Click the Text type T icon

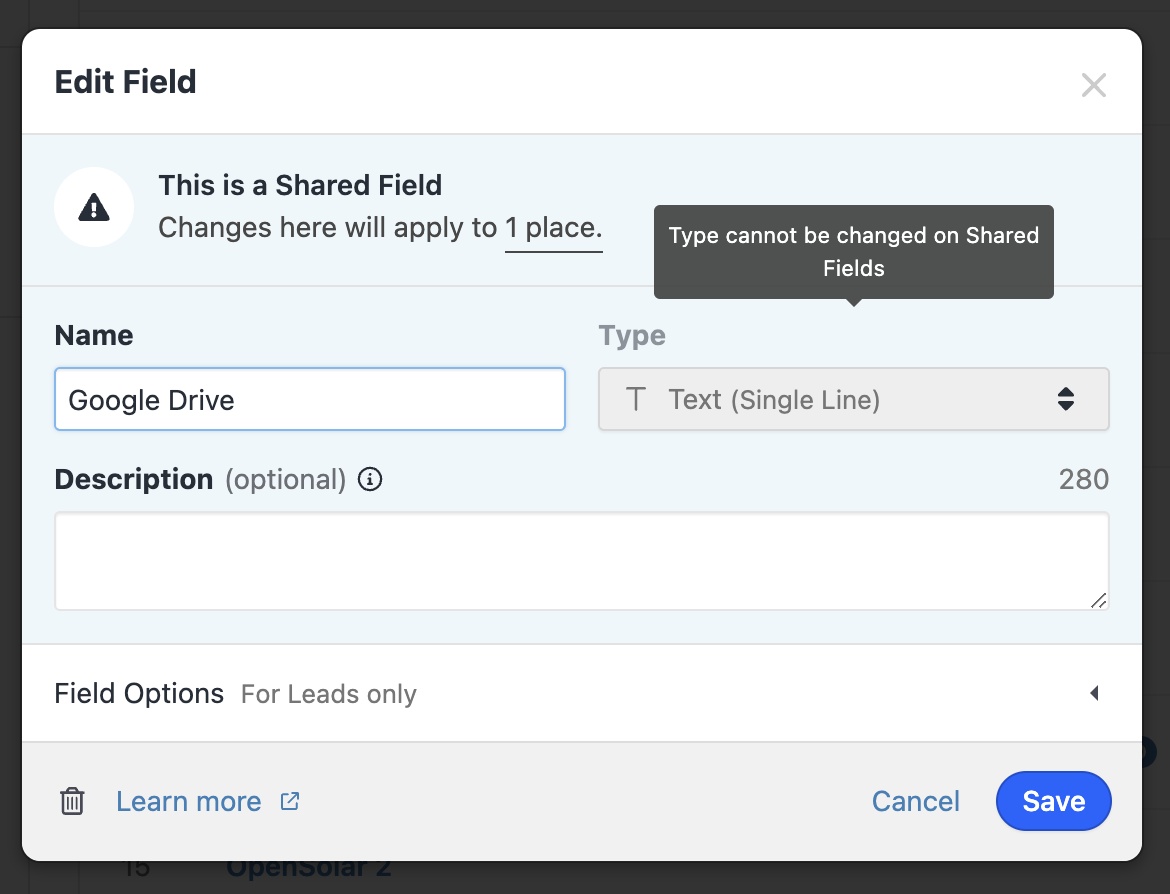pos(635,400)
